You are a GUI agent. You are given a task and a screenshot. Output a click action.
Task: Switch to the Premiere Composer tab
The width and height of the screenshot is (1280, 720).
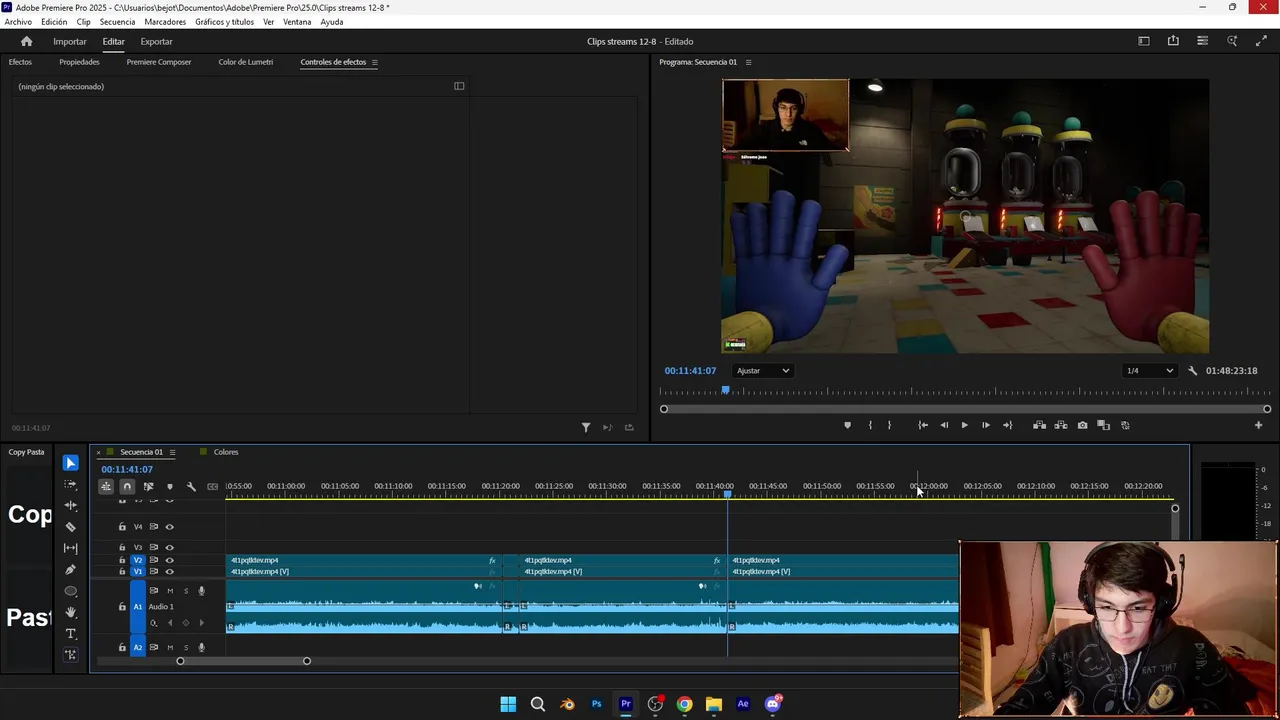point(158,62)
